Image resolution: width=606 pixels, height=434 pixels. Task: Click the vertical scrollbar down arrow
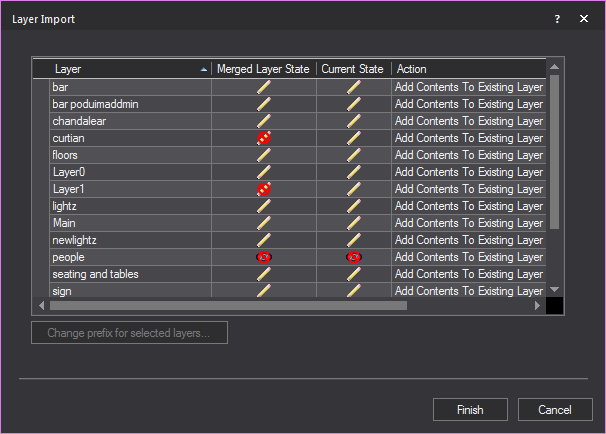click(554, 289)
